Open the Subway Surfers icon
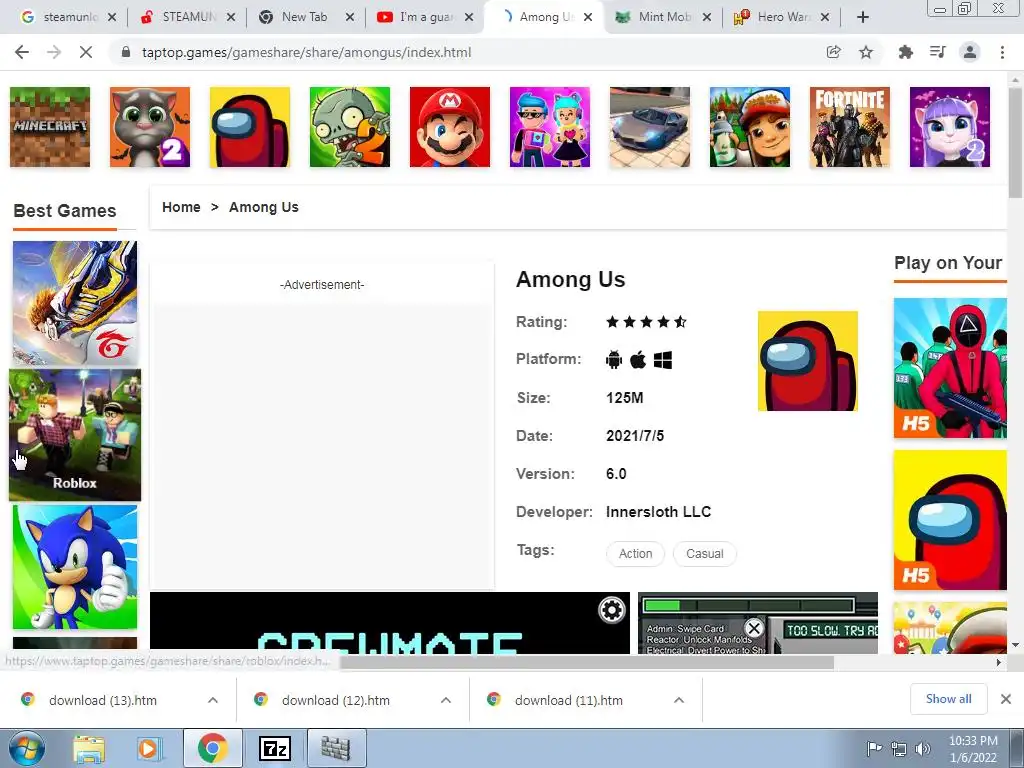 pyautogui.click(x=750, y=127)
